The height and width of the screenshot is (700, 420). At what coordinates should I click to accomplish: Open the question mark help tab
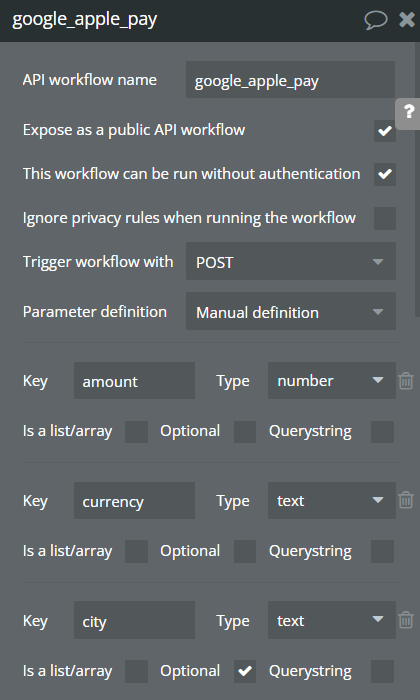click(x=408, y=113)
